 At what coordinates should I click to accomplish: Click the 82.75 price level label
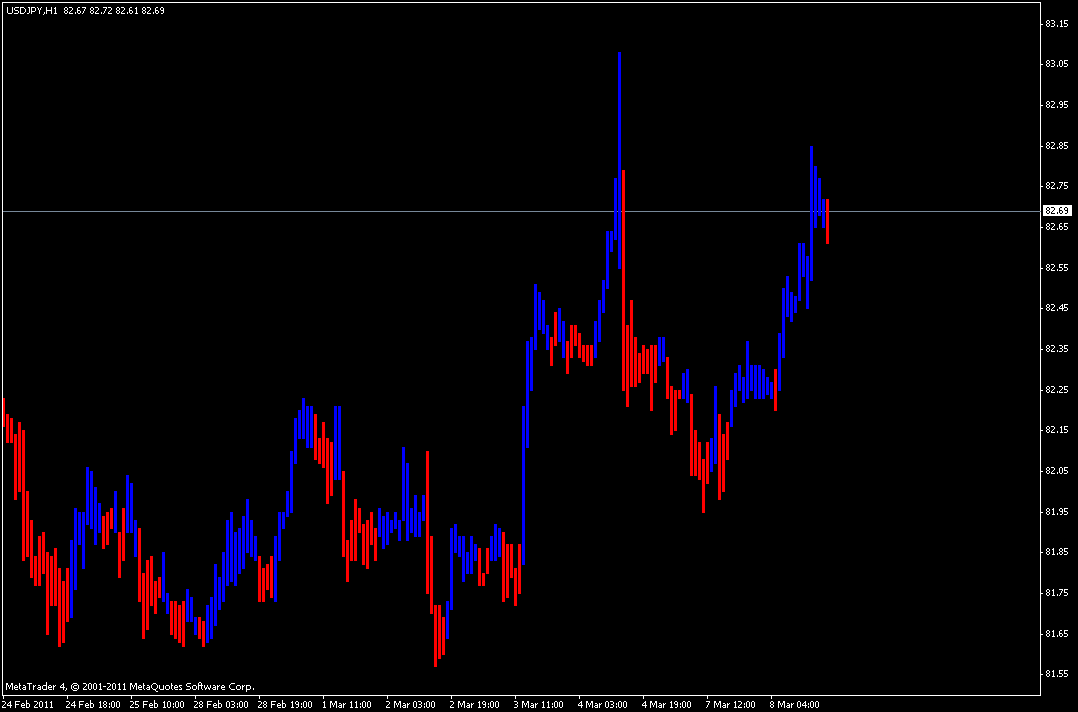click(1056, 186)
